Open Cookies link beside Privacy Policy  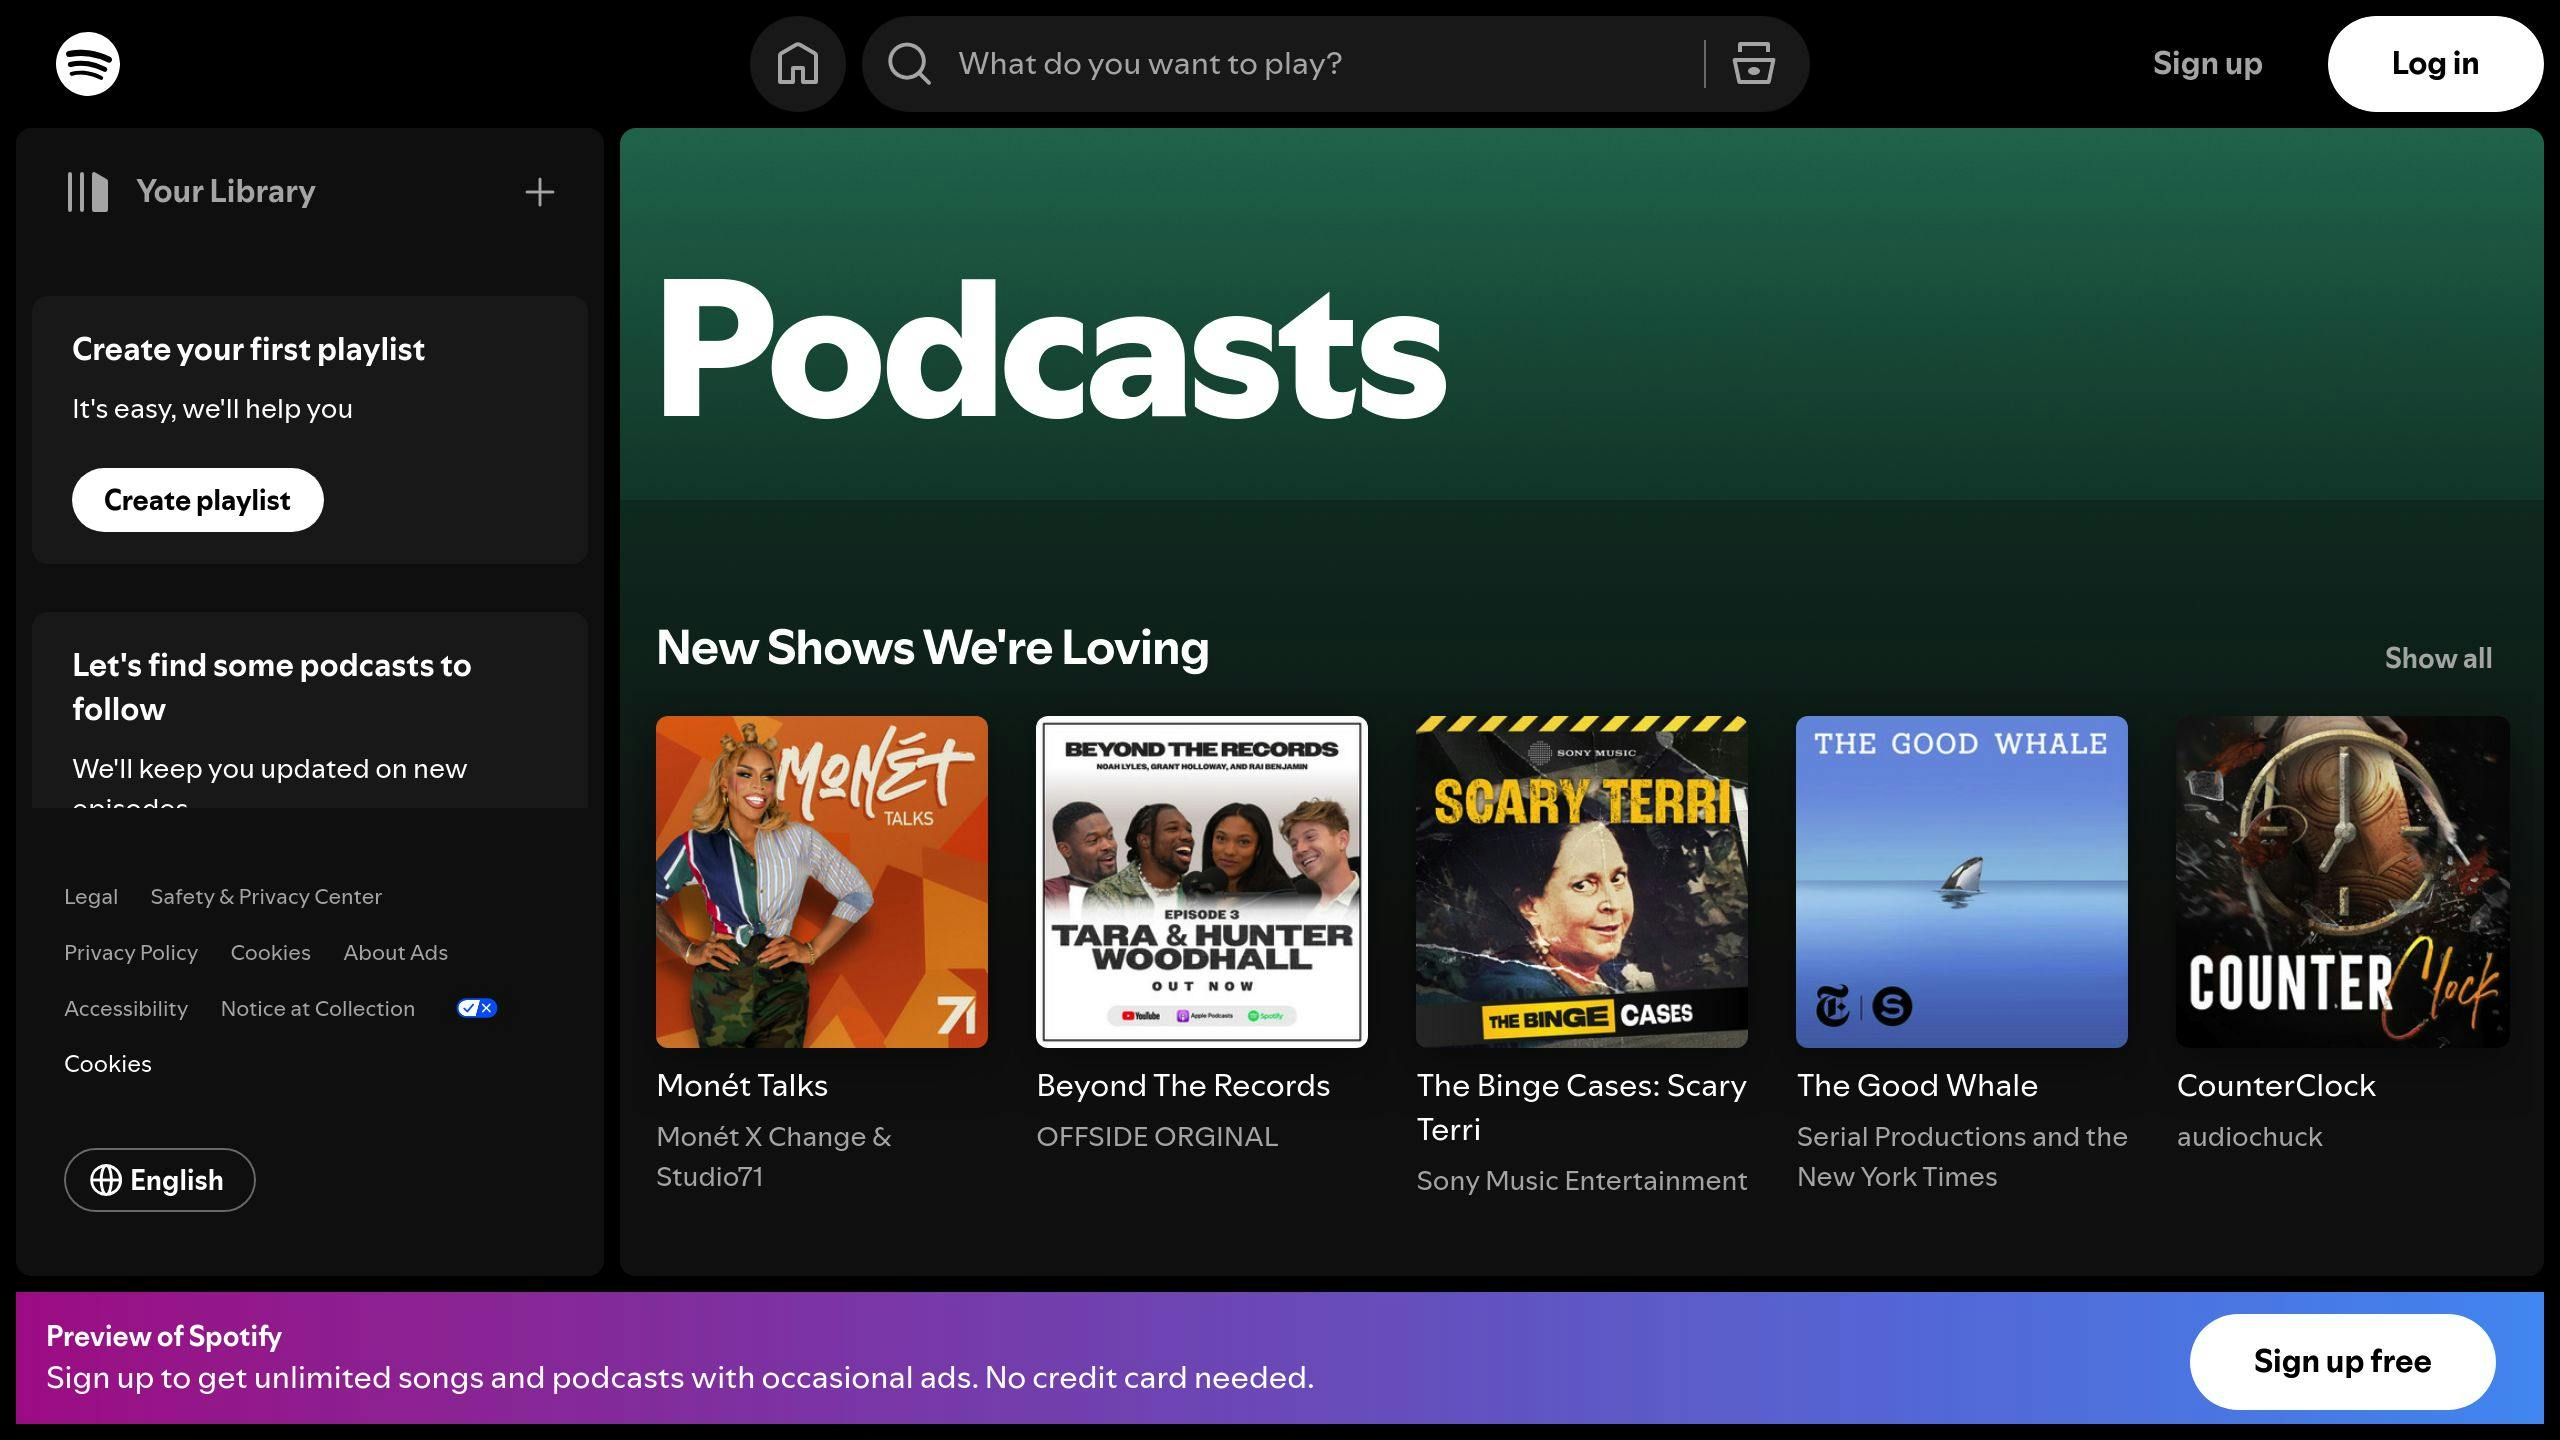coord(271,953)
